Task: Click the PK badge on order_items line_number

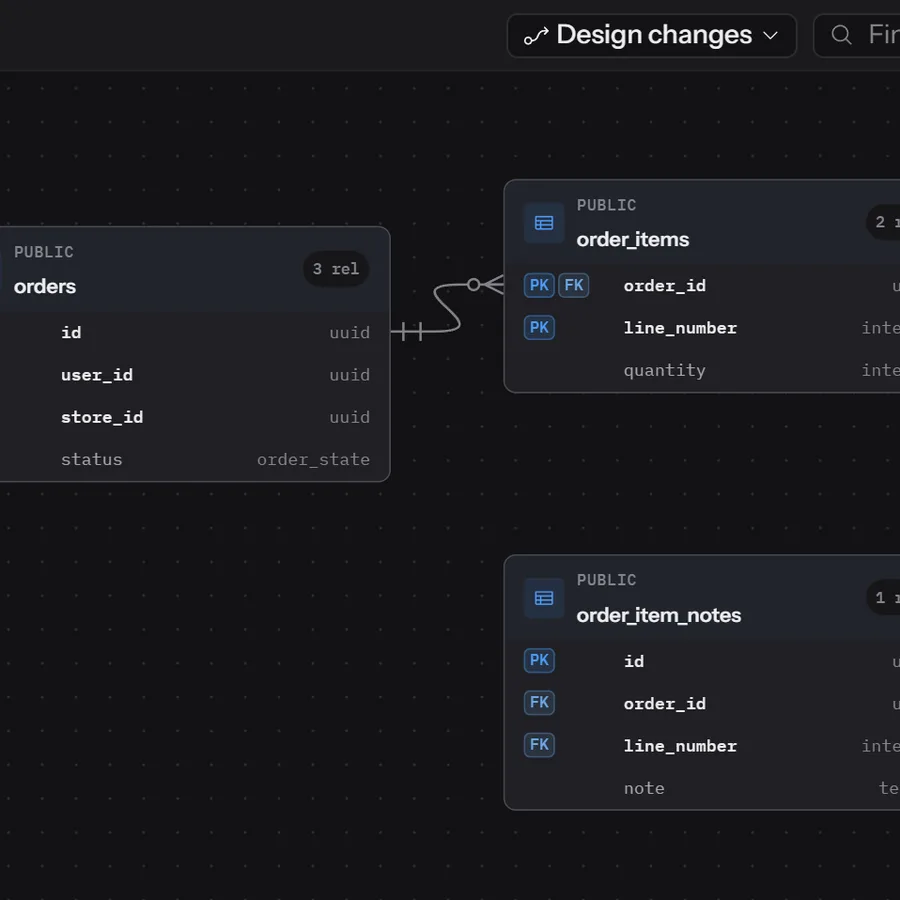Action: coord(539,328)
